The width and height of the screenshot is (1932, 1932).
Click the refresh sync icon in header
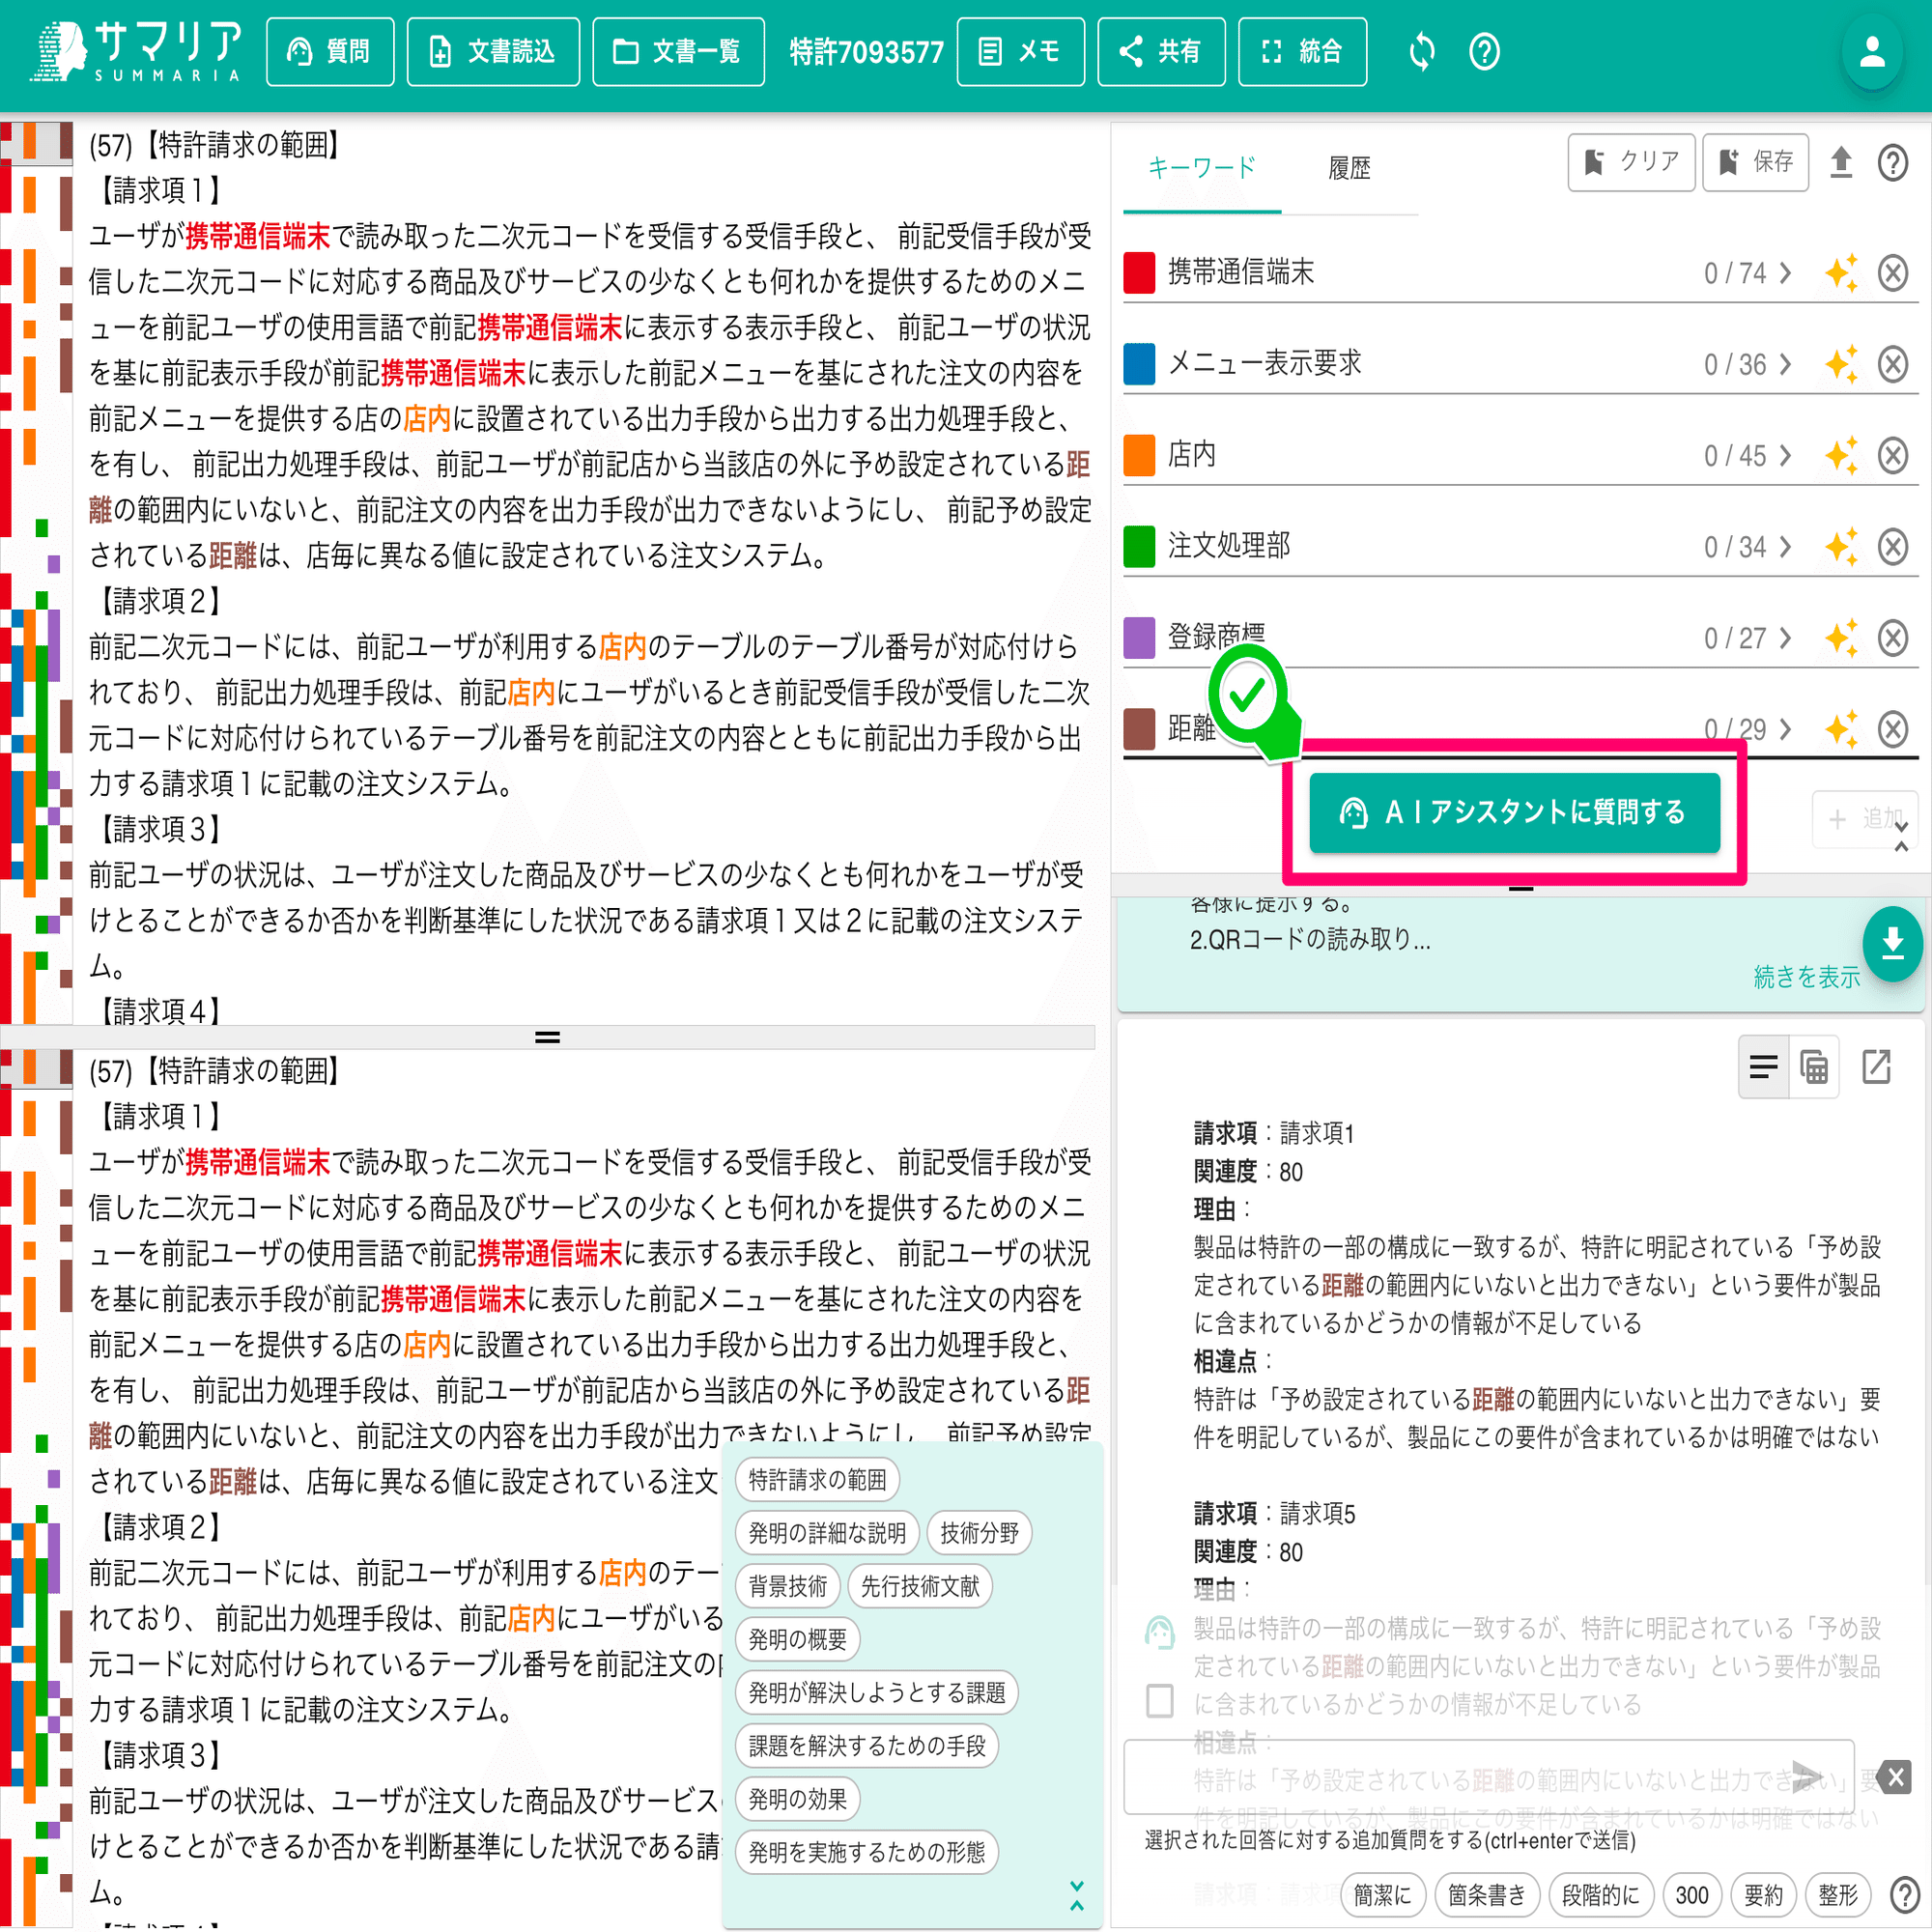tap(1421, 51)
